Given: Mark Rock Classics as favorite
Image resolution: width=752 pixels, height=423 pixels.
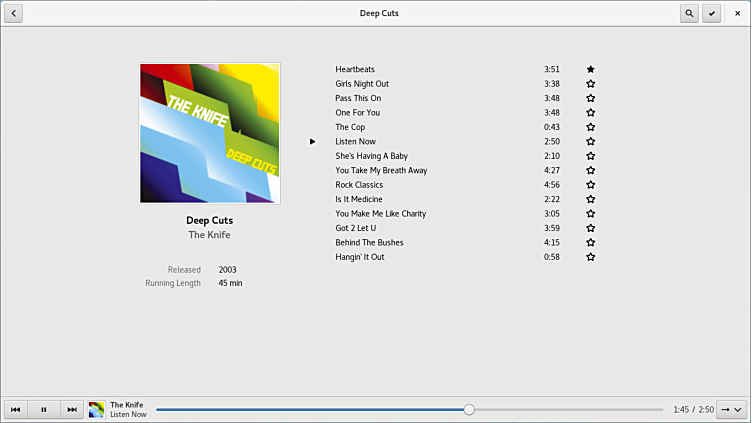Looking at the screenshot, I should pyautogui.click(x=590, y=185).
